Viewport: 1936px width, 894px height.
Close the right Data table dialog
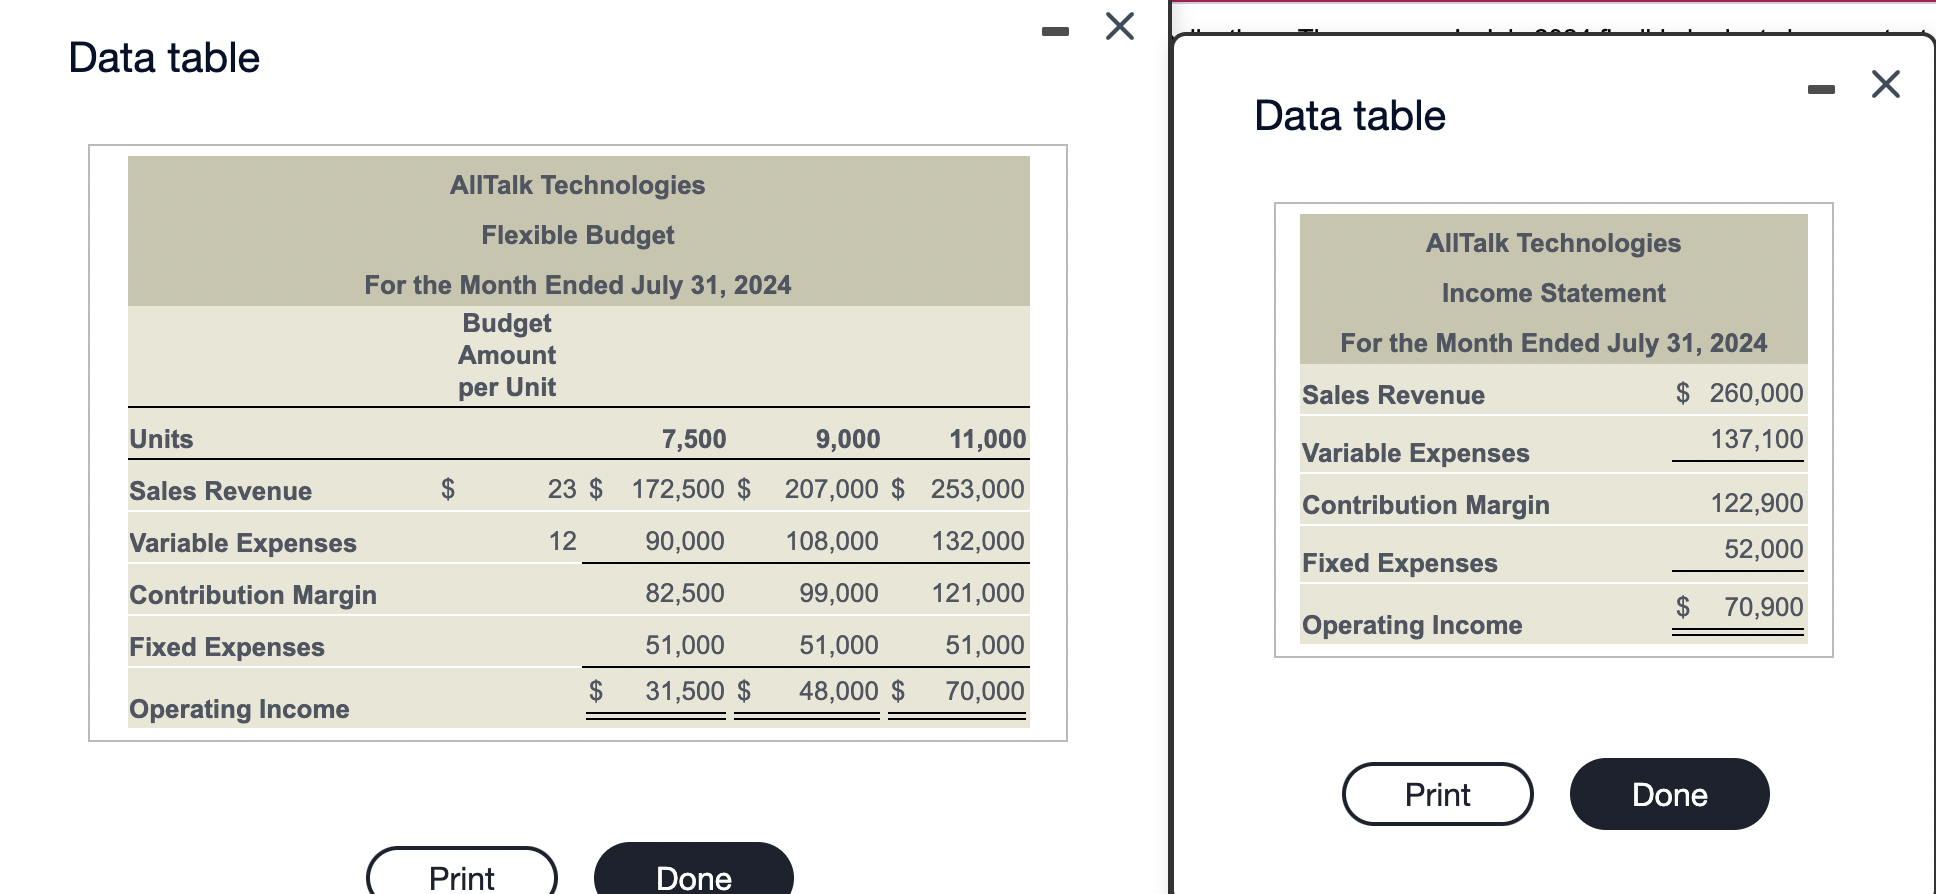[x=1884, y=85]
